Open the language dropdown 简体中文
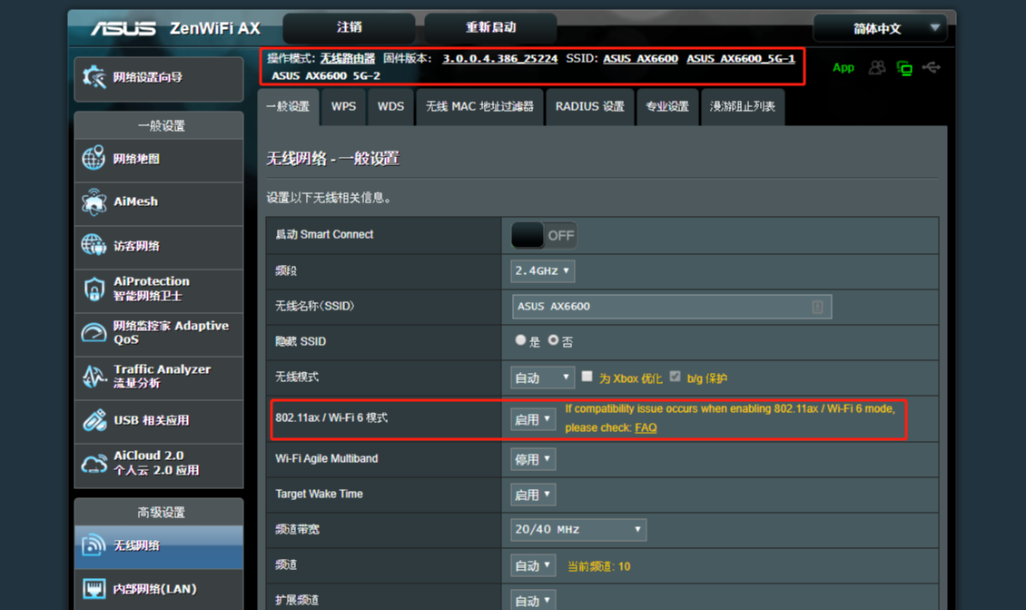 click(x=880, y=28)
